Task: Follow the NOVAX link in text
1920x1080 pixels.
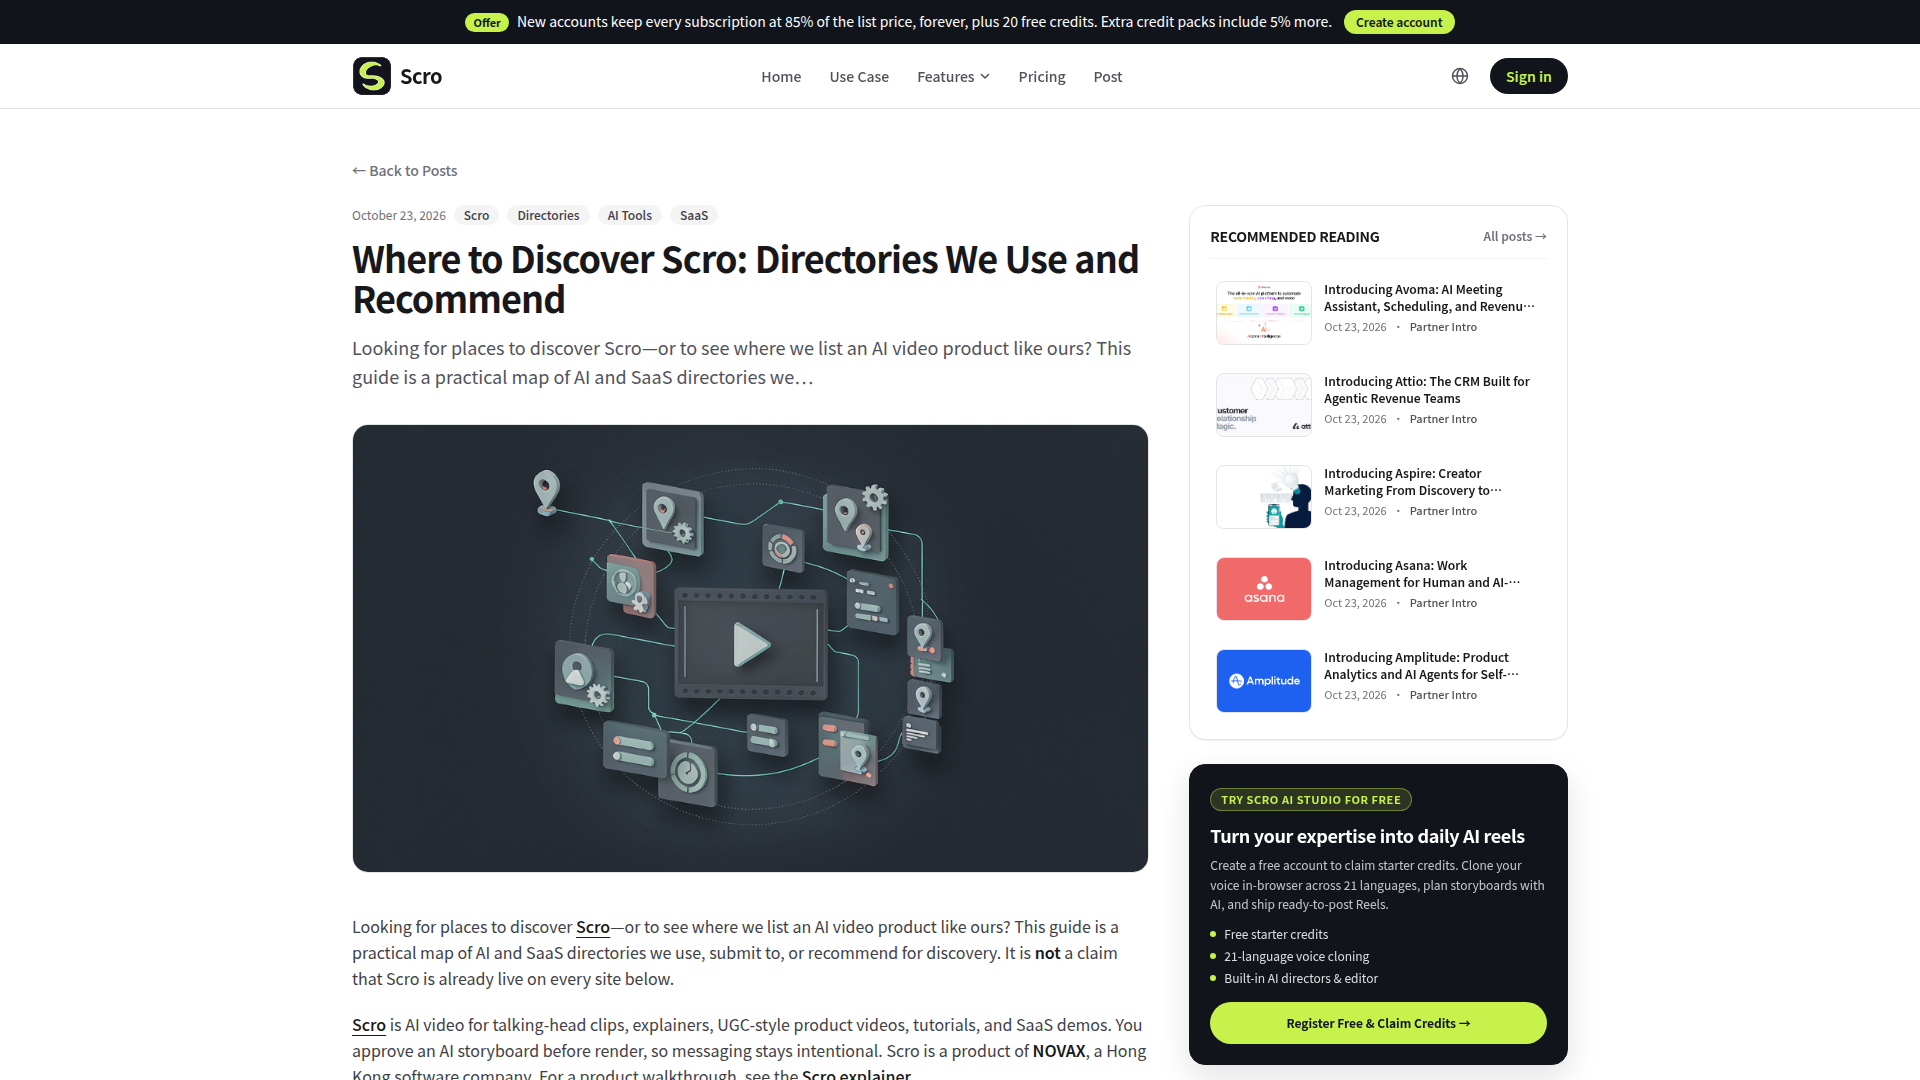Action: [x=1059, y=1051]
